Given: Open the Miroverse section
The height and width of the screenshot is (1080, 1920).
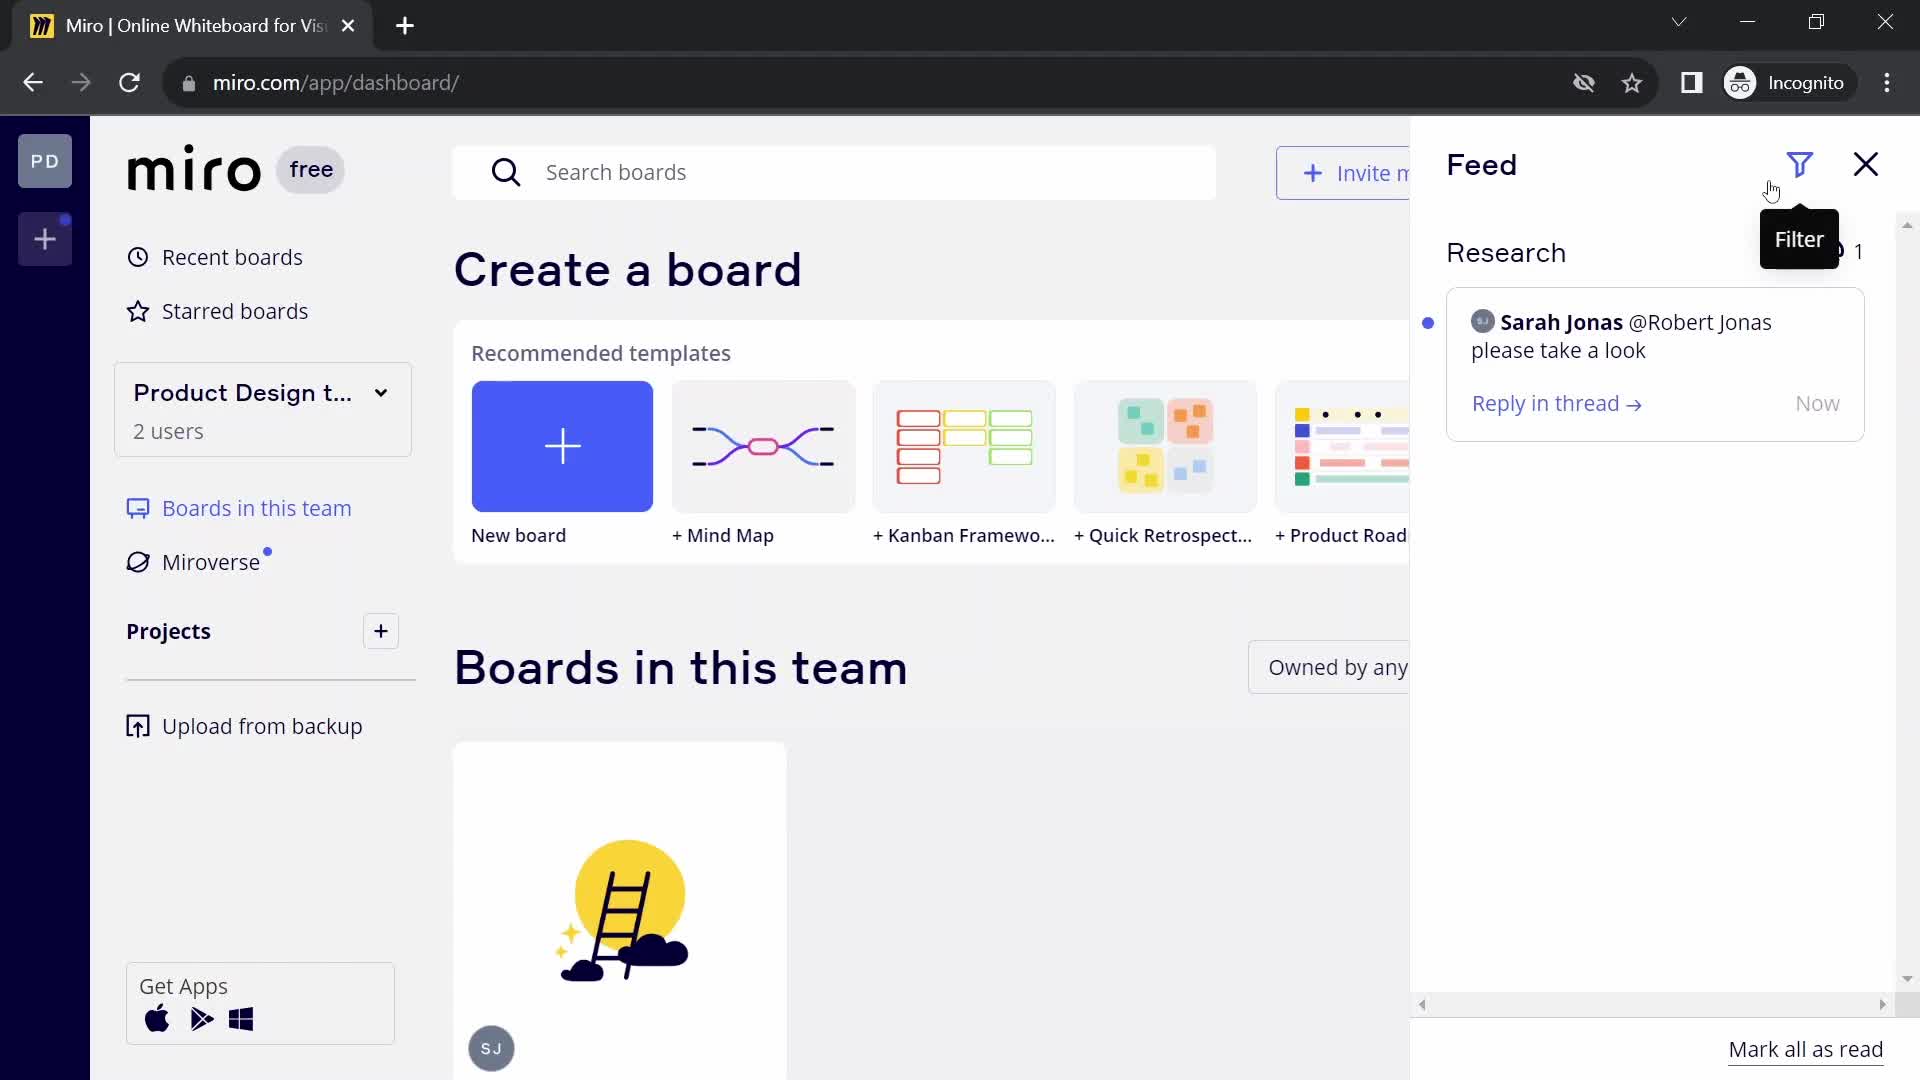Looking at the screenshot, I should pyautogui.click(x=210, y=562).
